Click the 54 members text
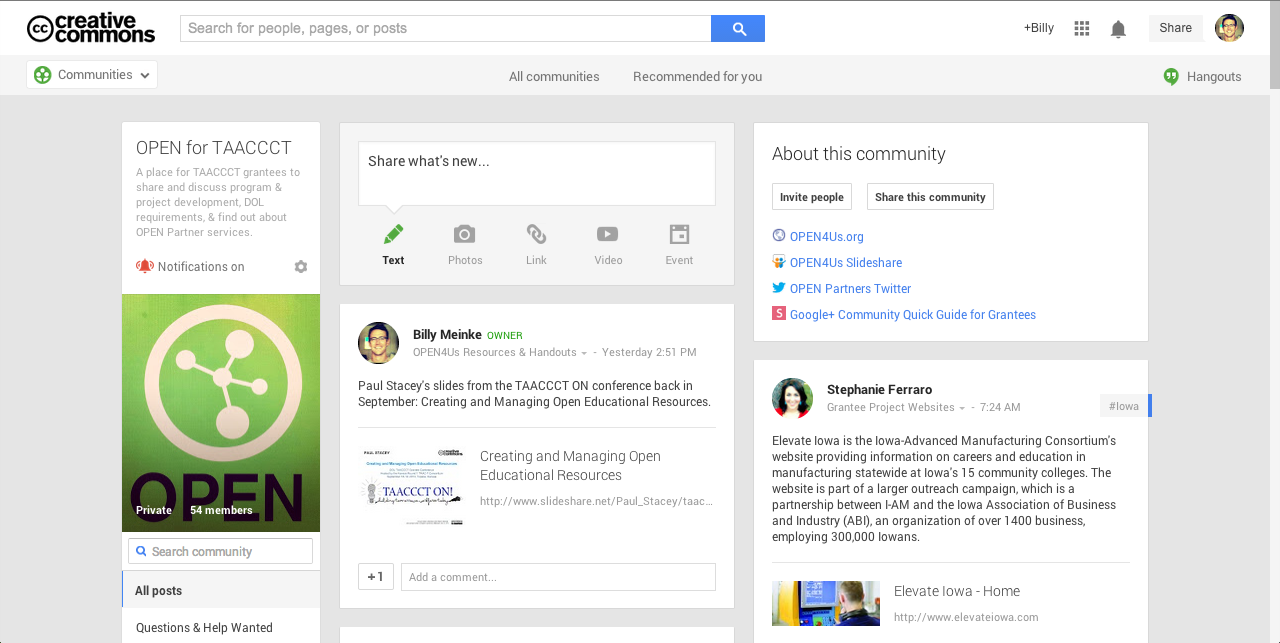This screenshot has width=1280, height=643. pos(221,511)
